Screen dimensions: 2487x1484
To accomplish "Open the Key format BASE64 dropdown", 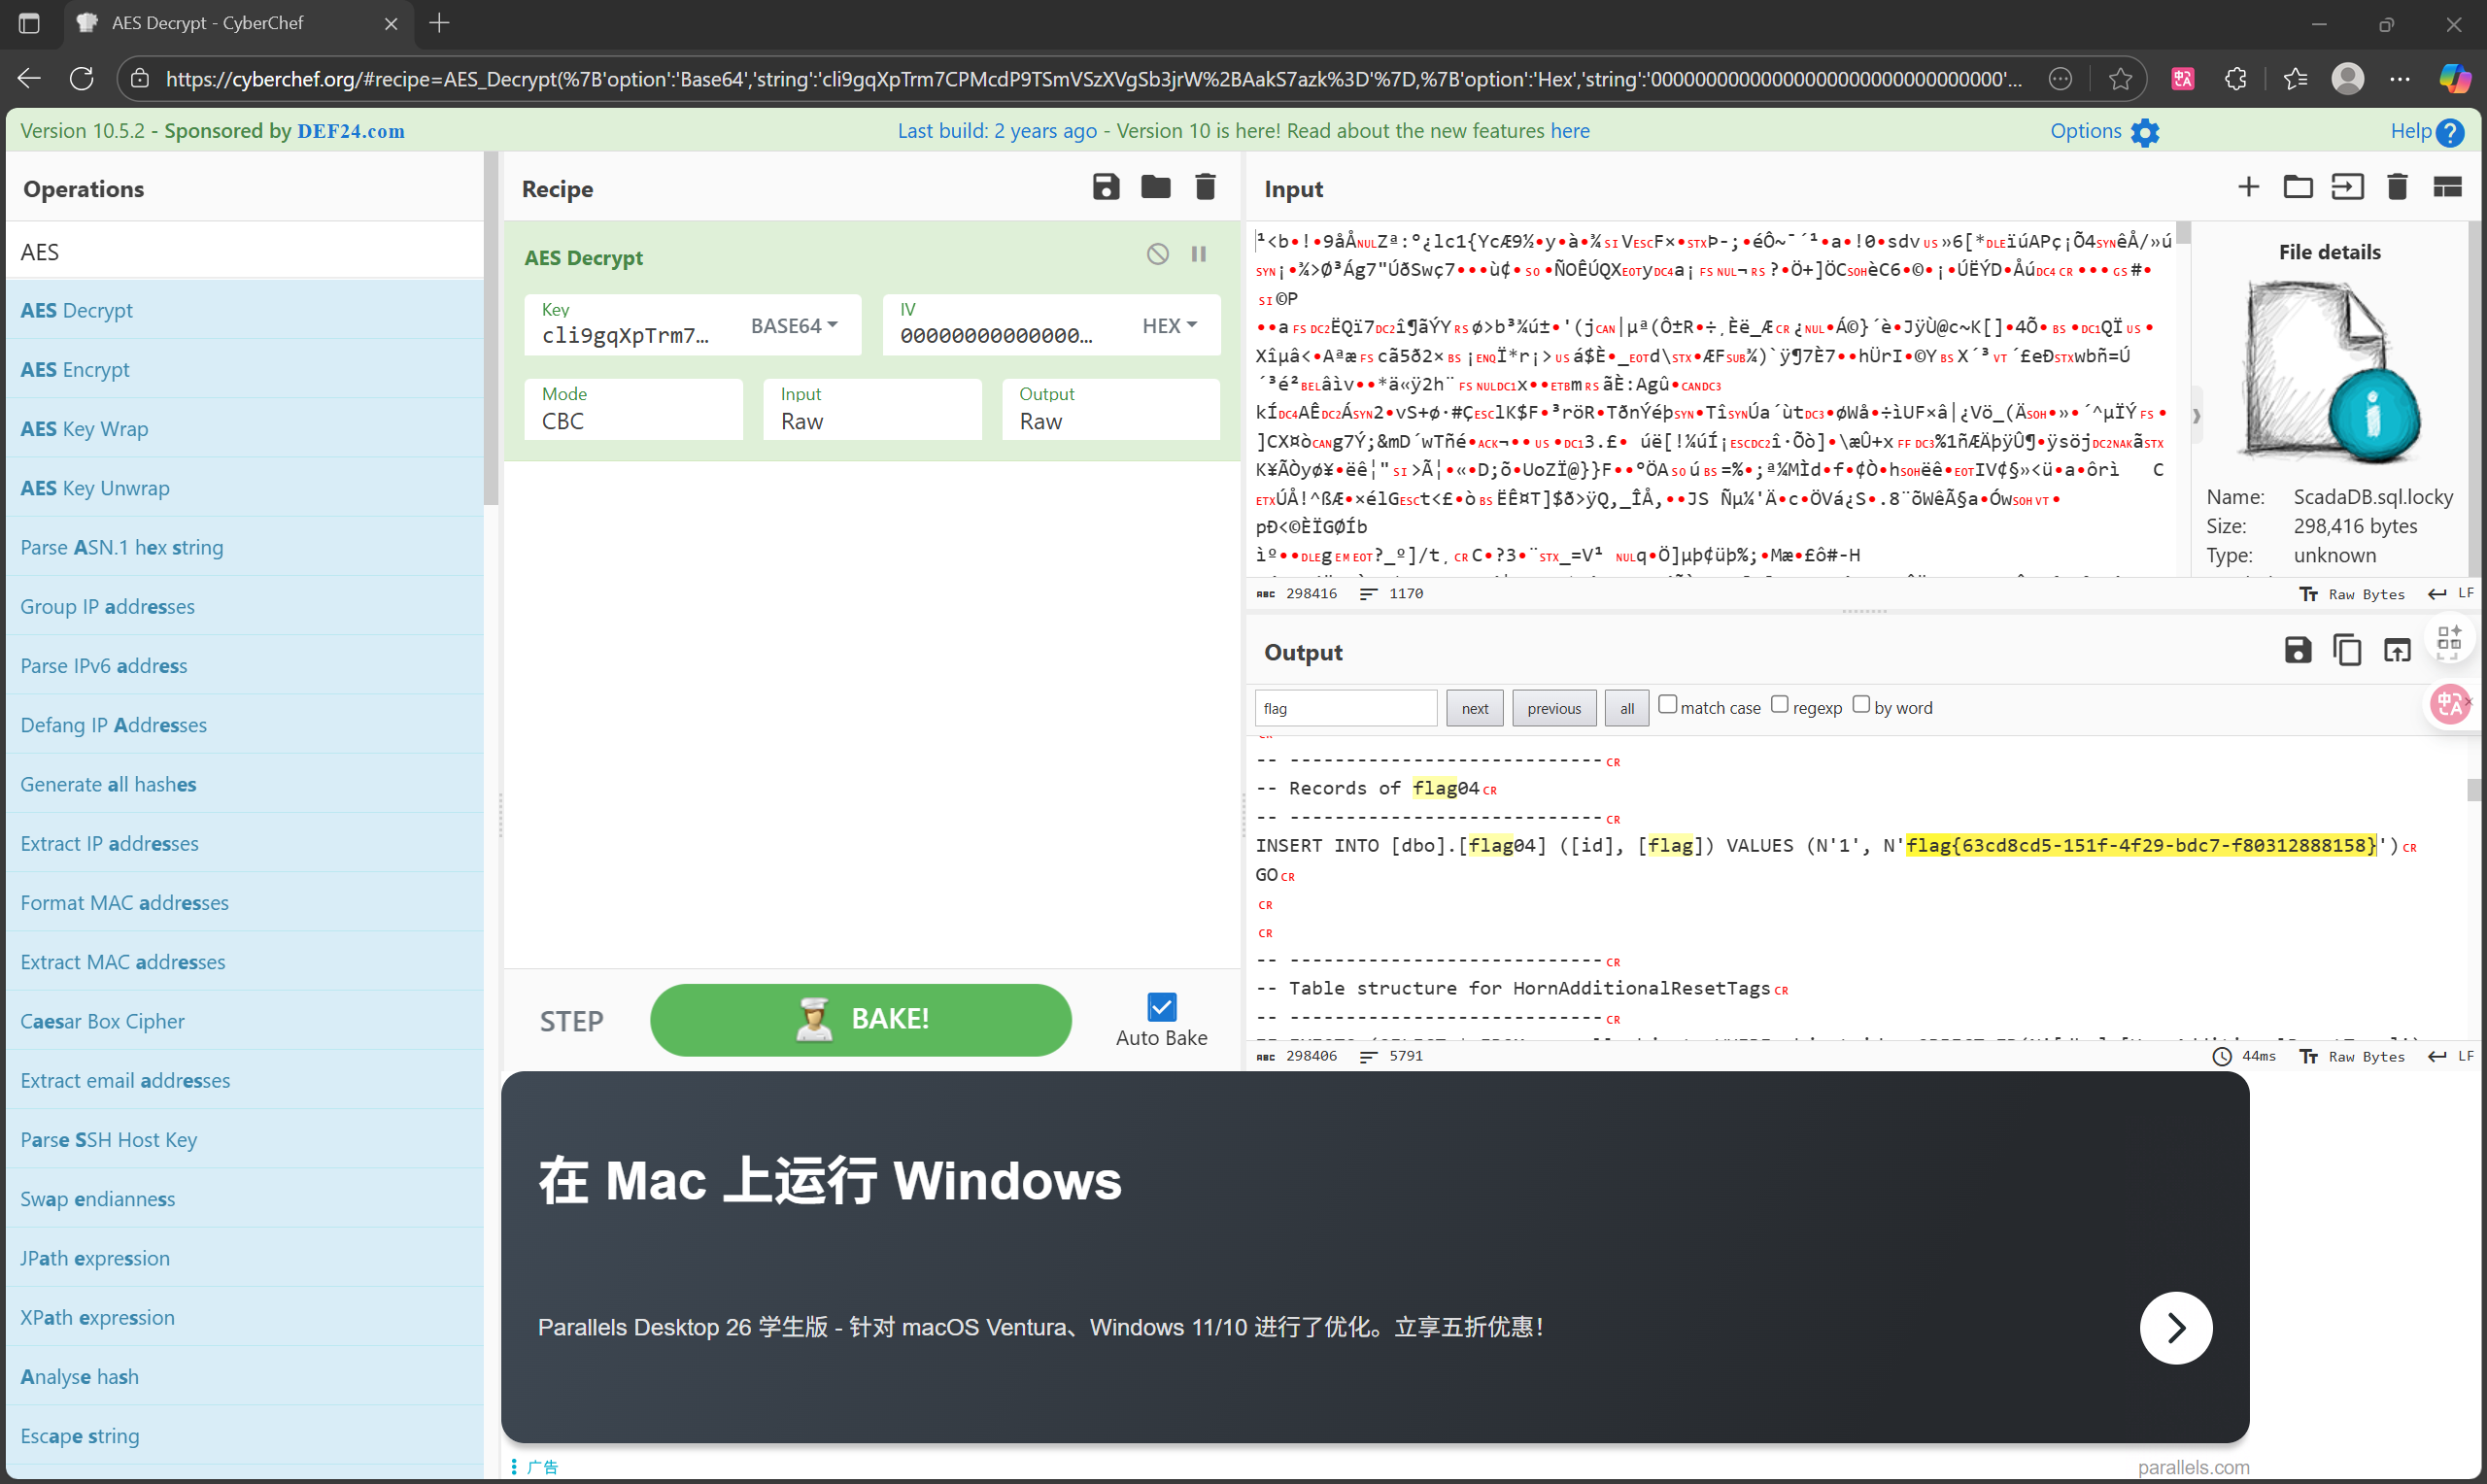I will [x=795, y=326].
